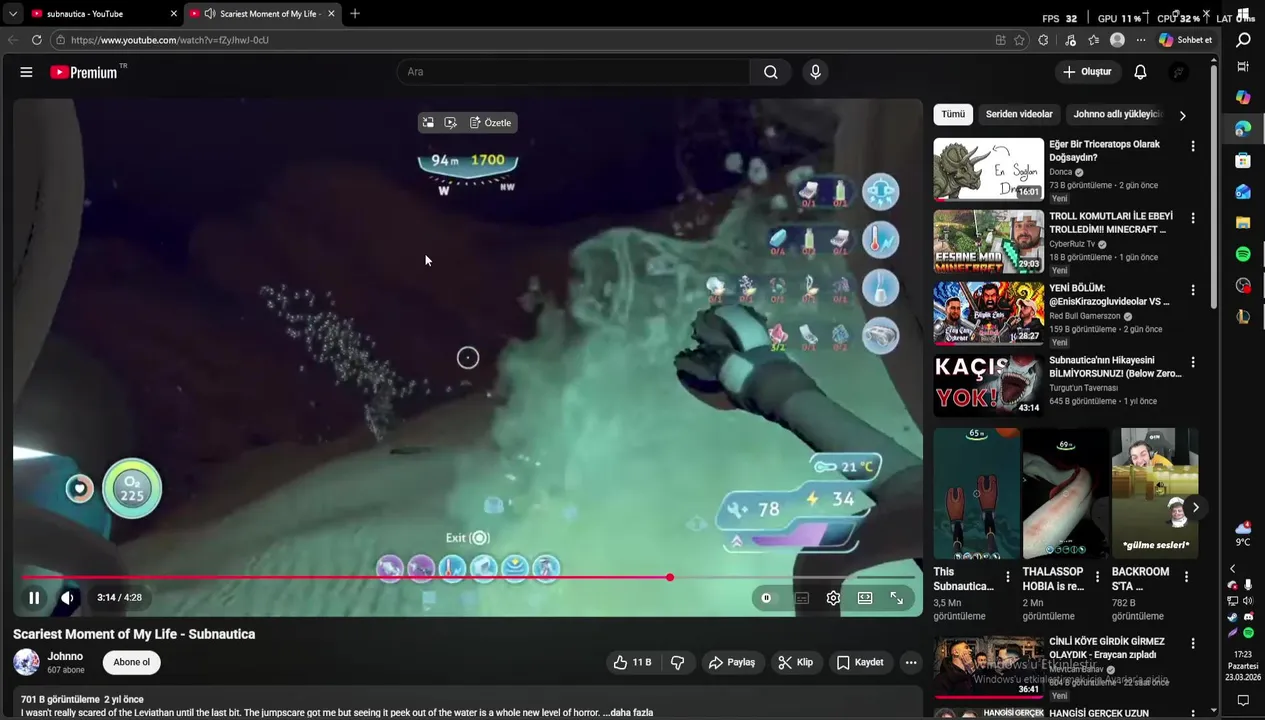Viewport: 1265px width, 720px height.
Task: Switch to theater mode
Action: click(865, 598)
